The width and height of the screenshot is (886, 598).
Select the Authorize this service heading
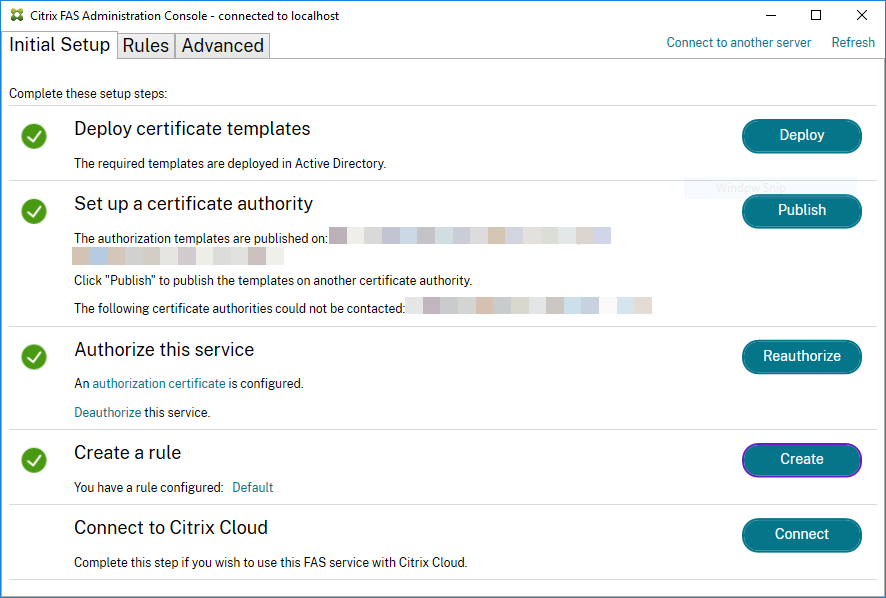(164, 350)
